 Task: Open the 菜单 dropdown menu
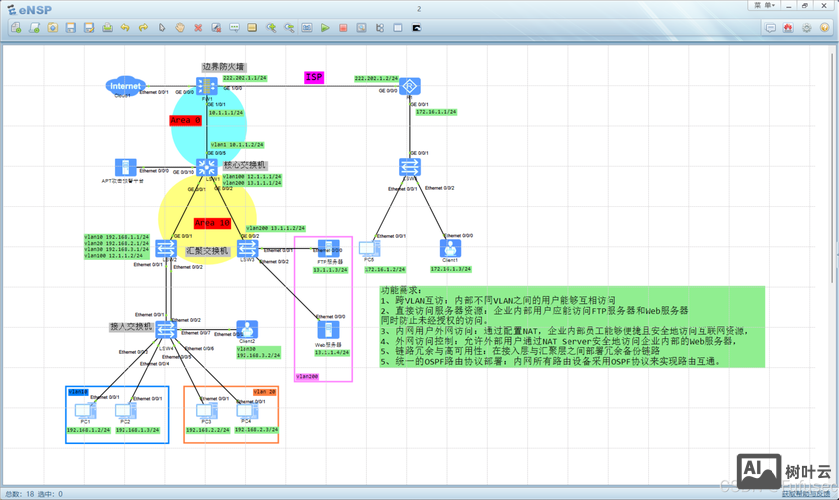tap(765, 5)
